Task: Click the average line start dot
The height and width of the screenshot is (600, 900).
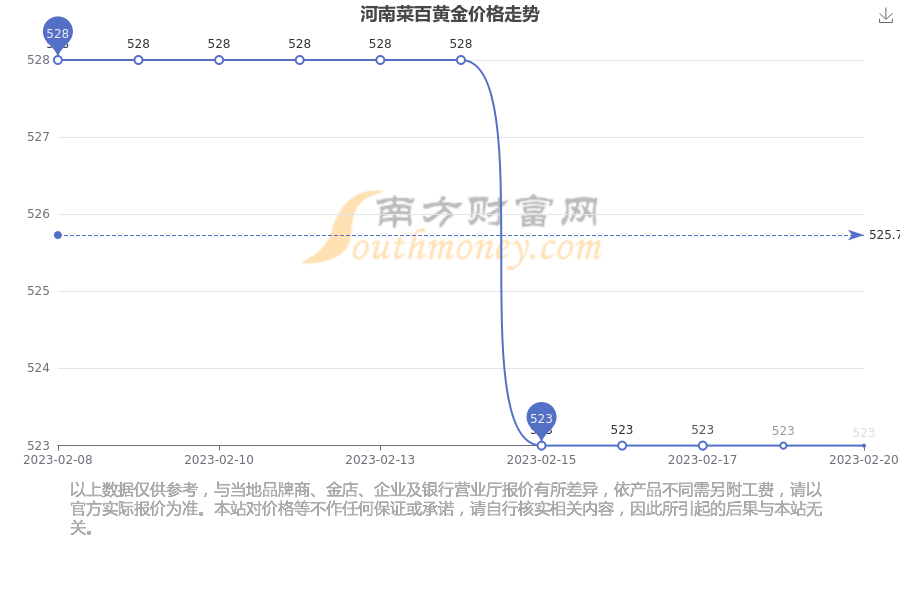Action: [x=58, y=235]
